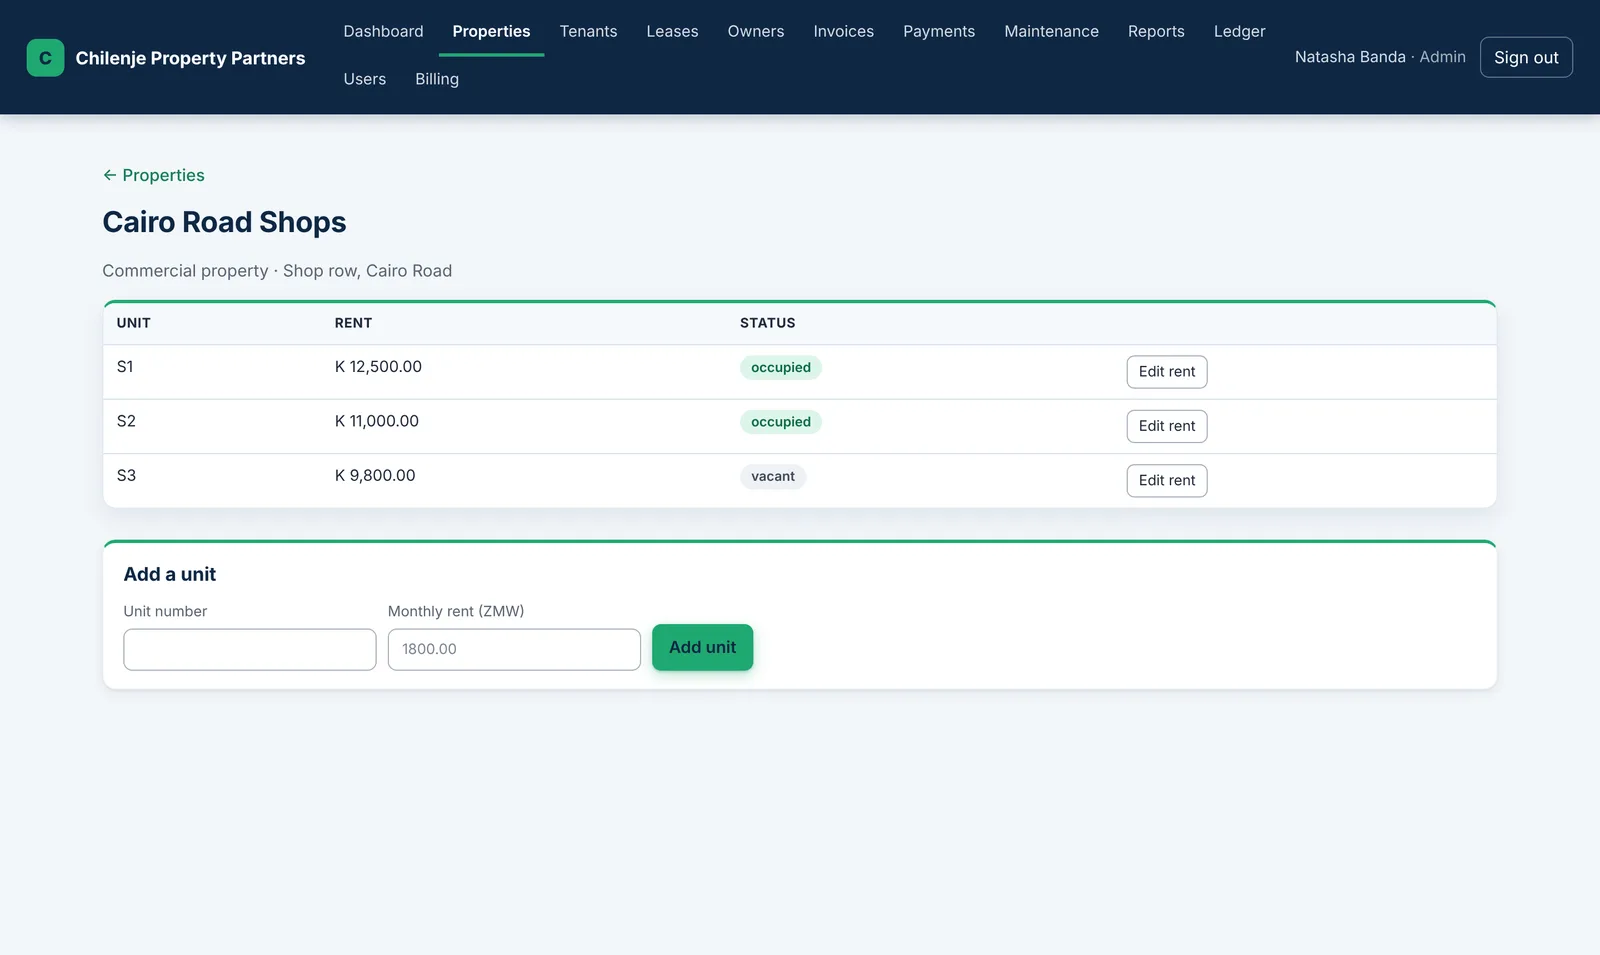This screenshot has height=955, width=1600.
Task: Click the Sign out button
Action: [1526, 57]
